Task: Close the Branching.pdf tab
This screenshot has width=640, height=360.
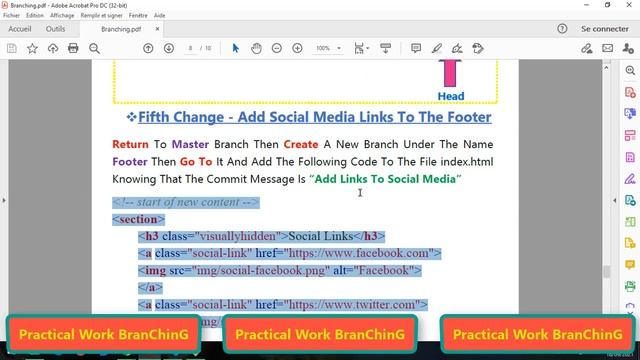Action: (157, 29)
